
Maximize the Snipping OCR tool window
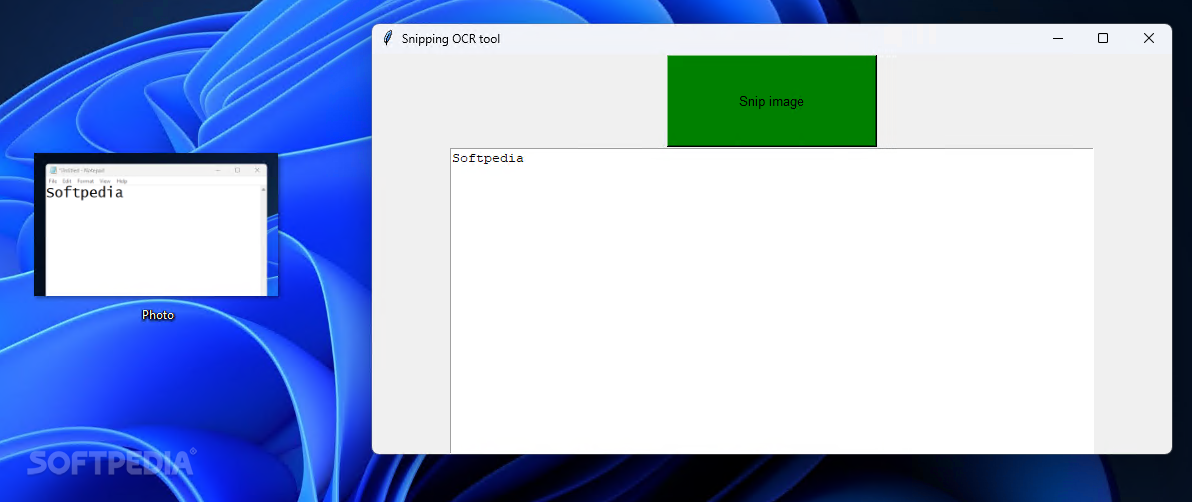point(1102,38)
